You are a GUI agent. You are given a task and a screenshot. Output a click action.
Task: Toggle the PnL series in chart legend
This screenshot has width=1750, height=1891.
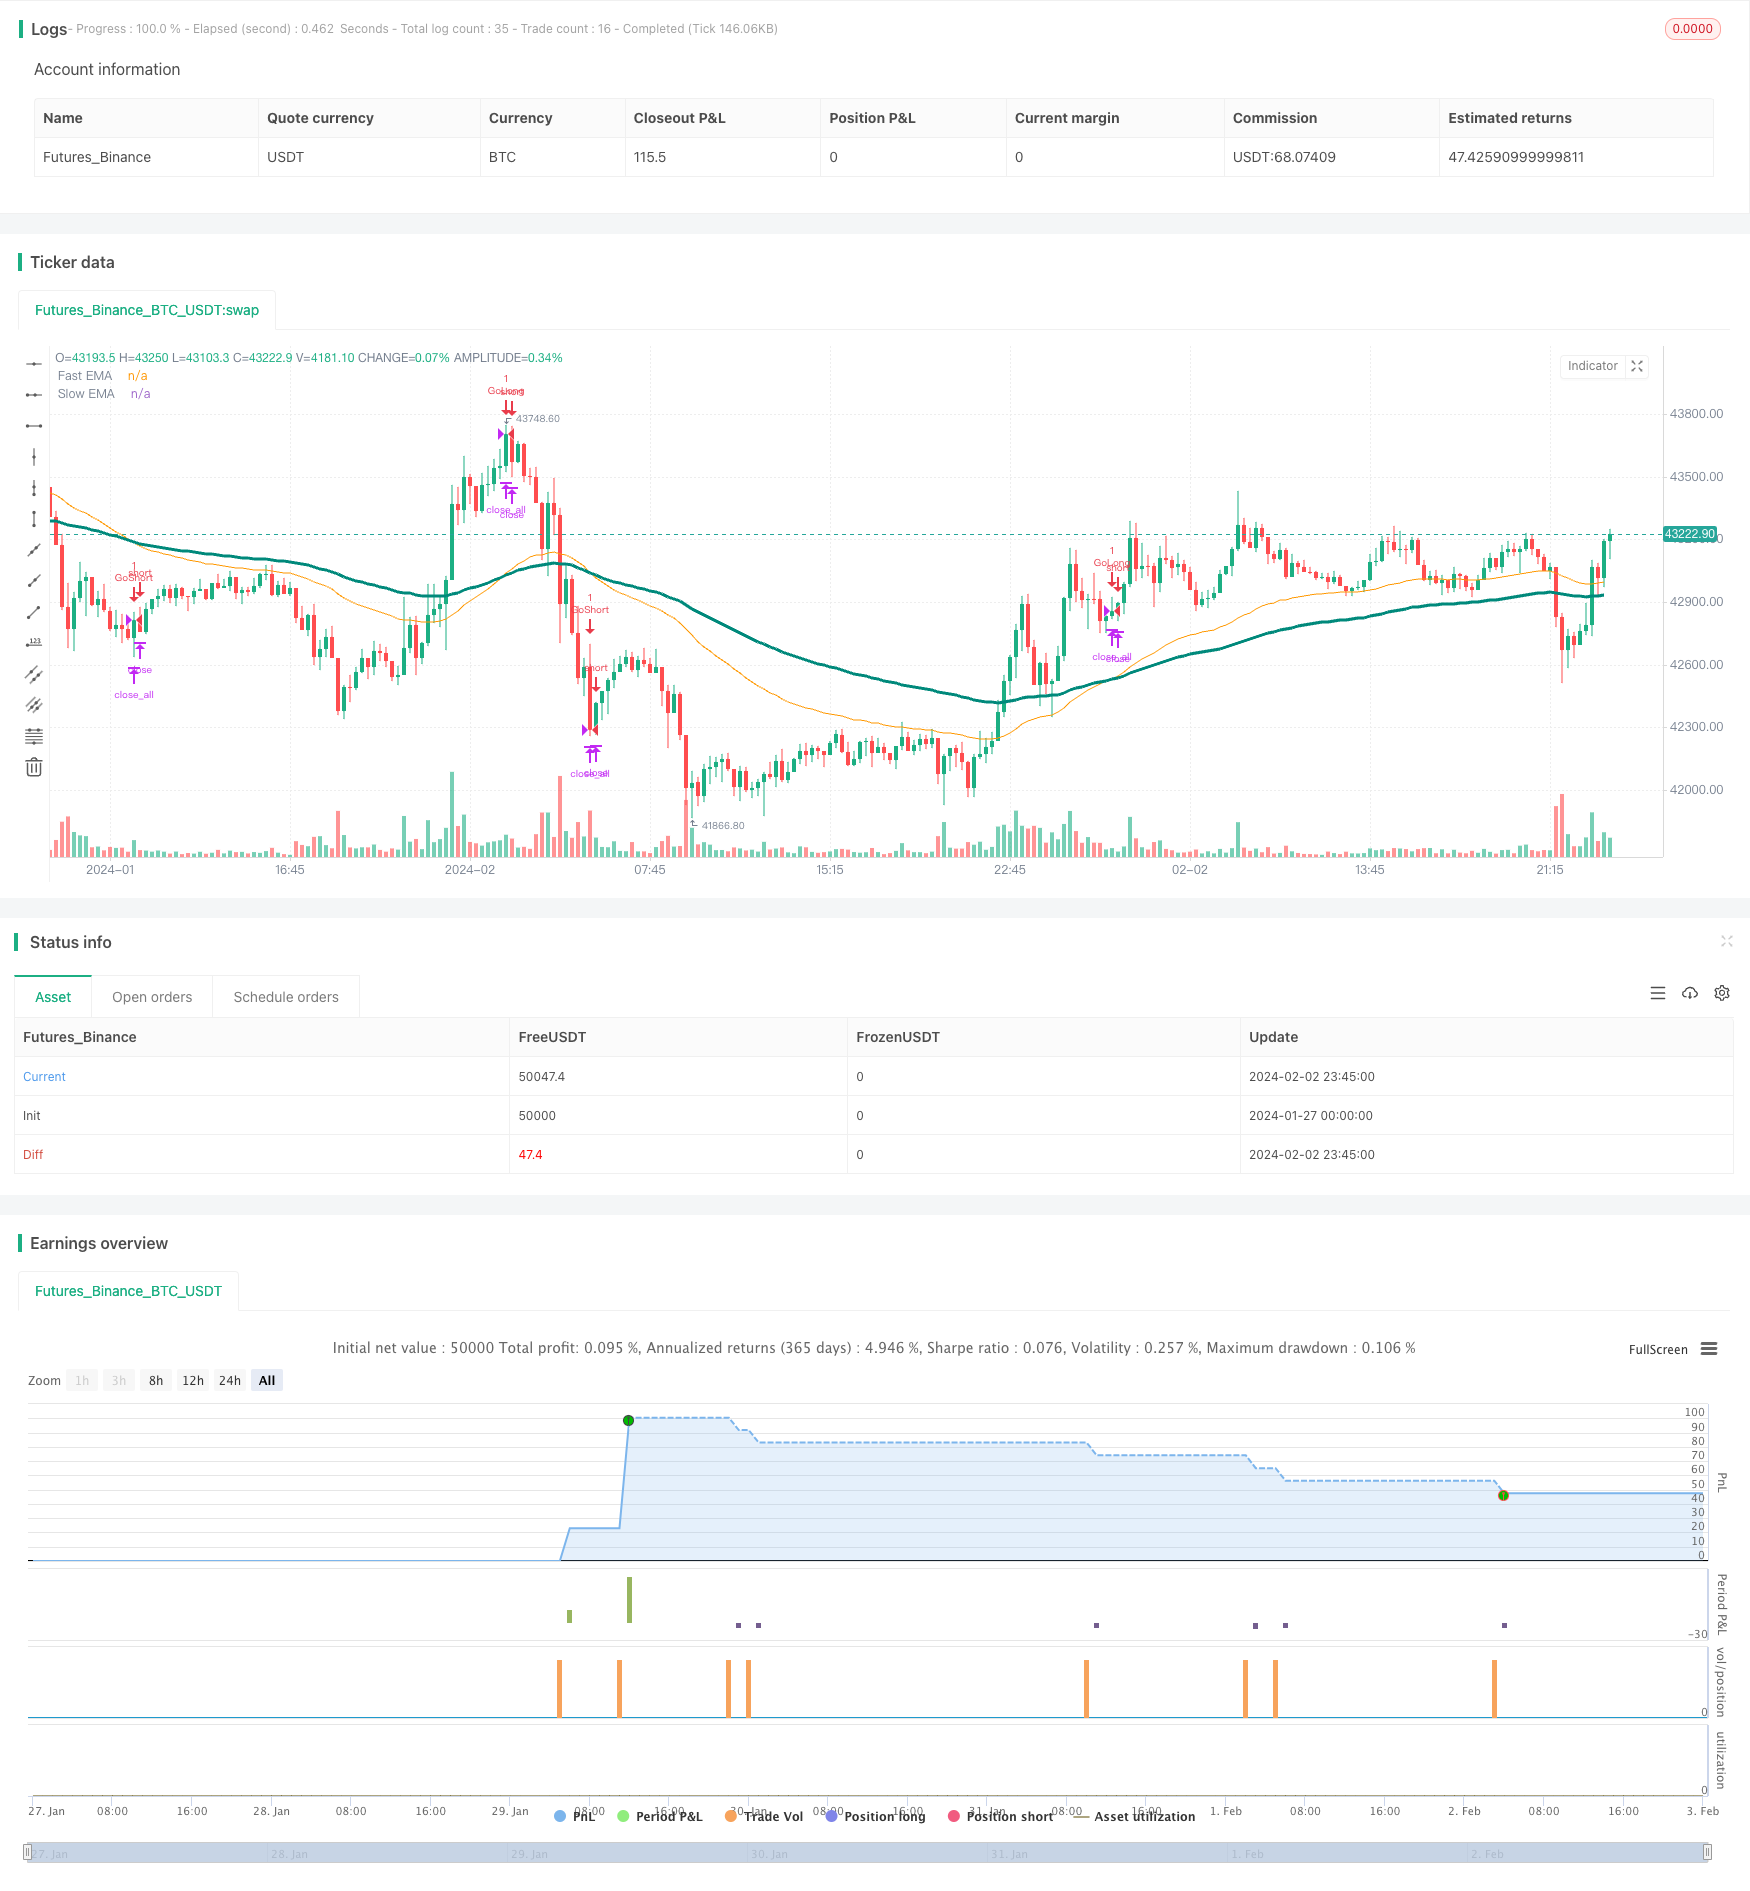click(x=574, y=1816)
